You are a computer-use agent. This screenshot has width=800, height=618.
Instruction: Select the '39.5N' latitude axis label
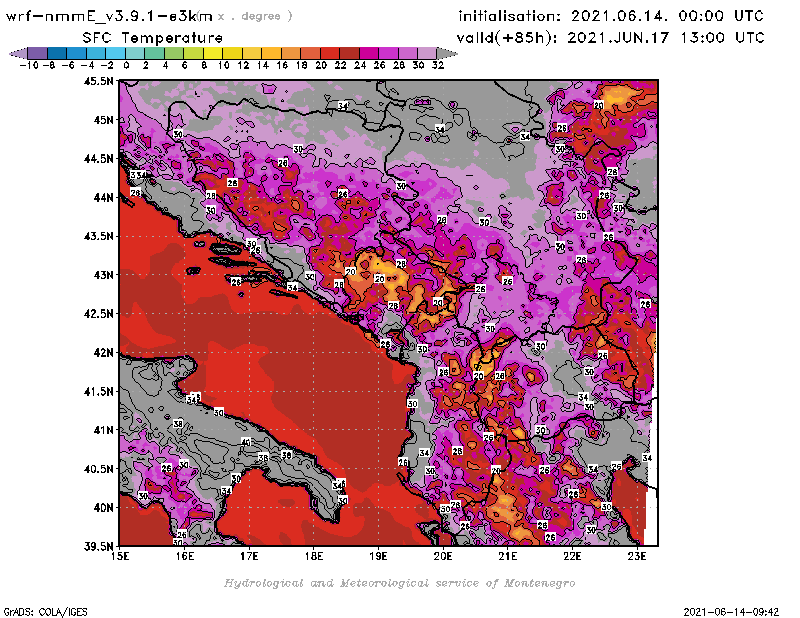tap(98, 547)
